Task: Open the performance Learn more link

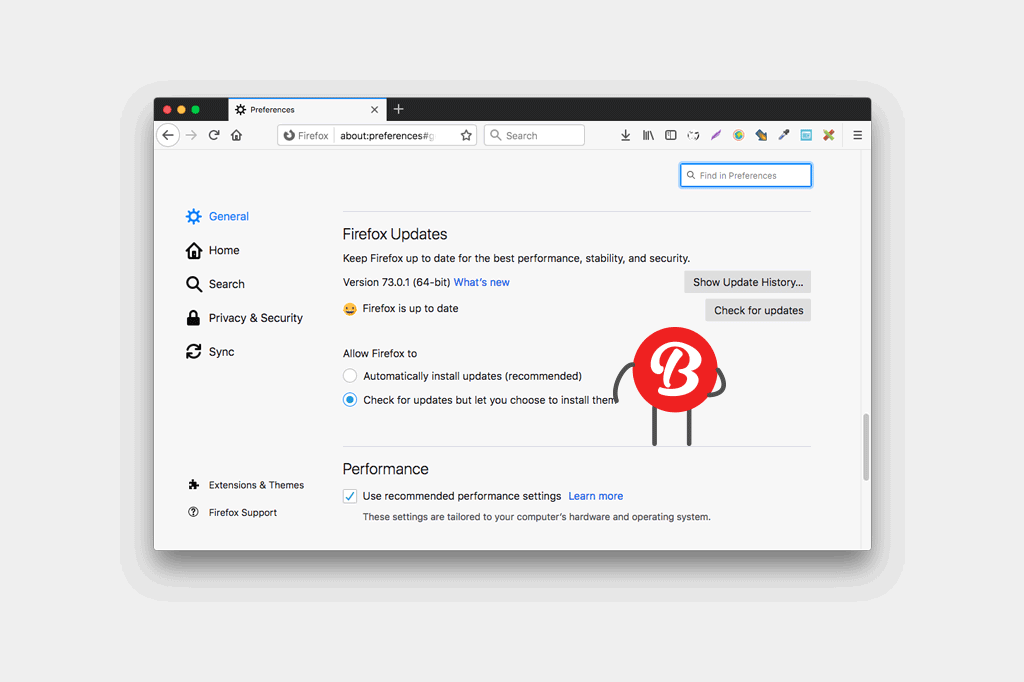Action: click(596, 496)
